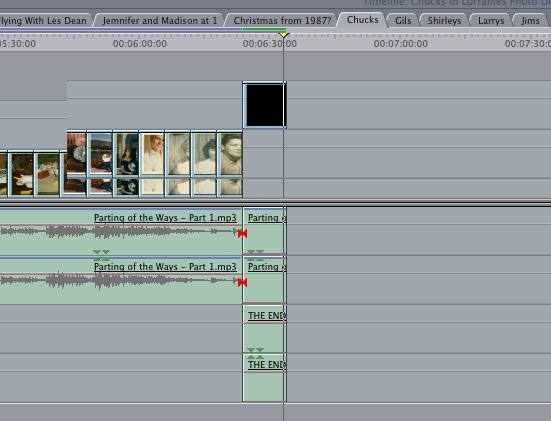Select the red floral photo clip
The width and height of the screenshot is (551, 421).
(77, 163)
